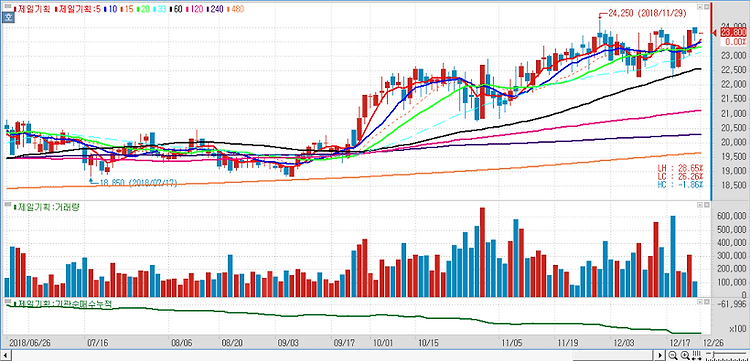
Task: Click the zoom out magnifier icon
Action: (x=673, y=355)
